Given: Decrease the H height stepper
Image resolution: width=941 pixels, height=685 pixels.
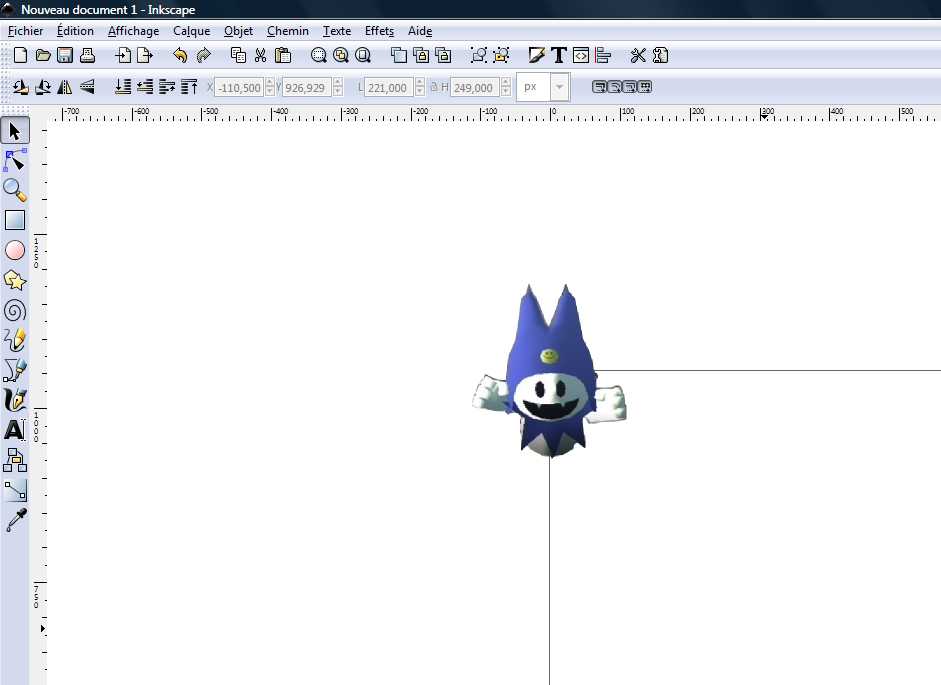Looking at the screenshot, I should 504,92.
